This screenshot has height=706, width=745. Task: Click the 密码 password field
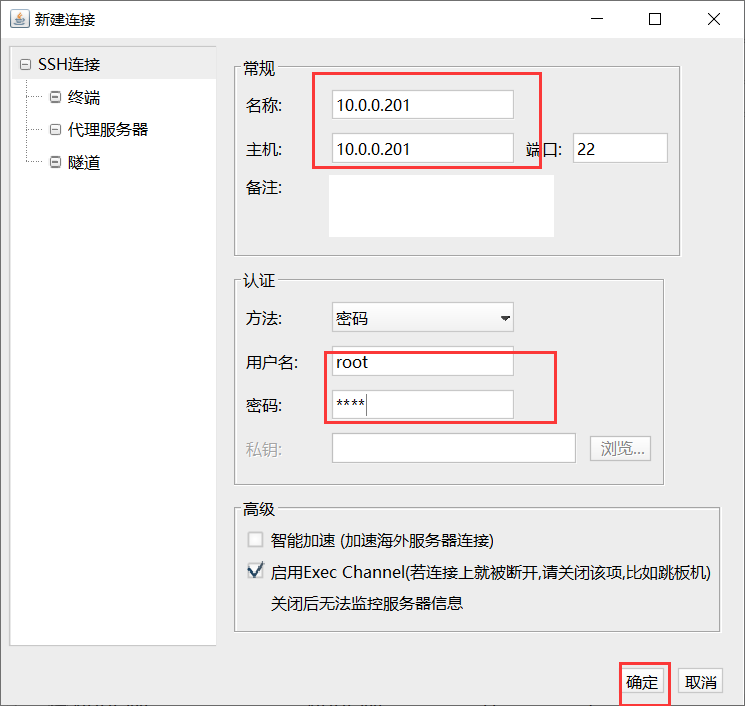(422, 405)
